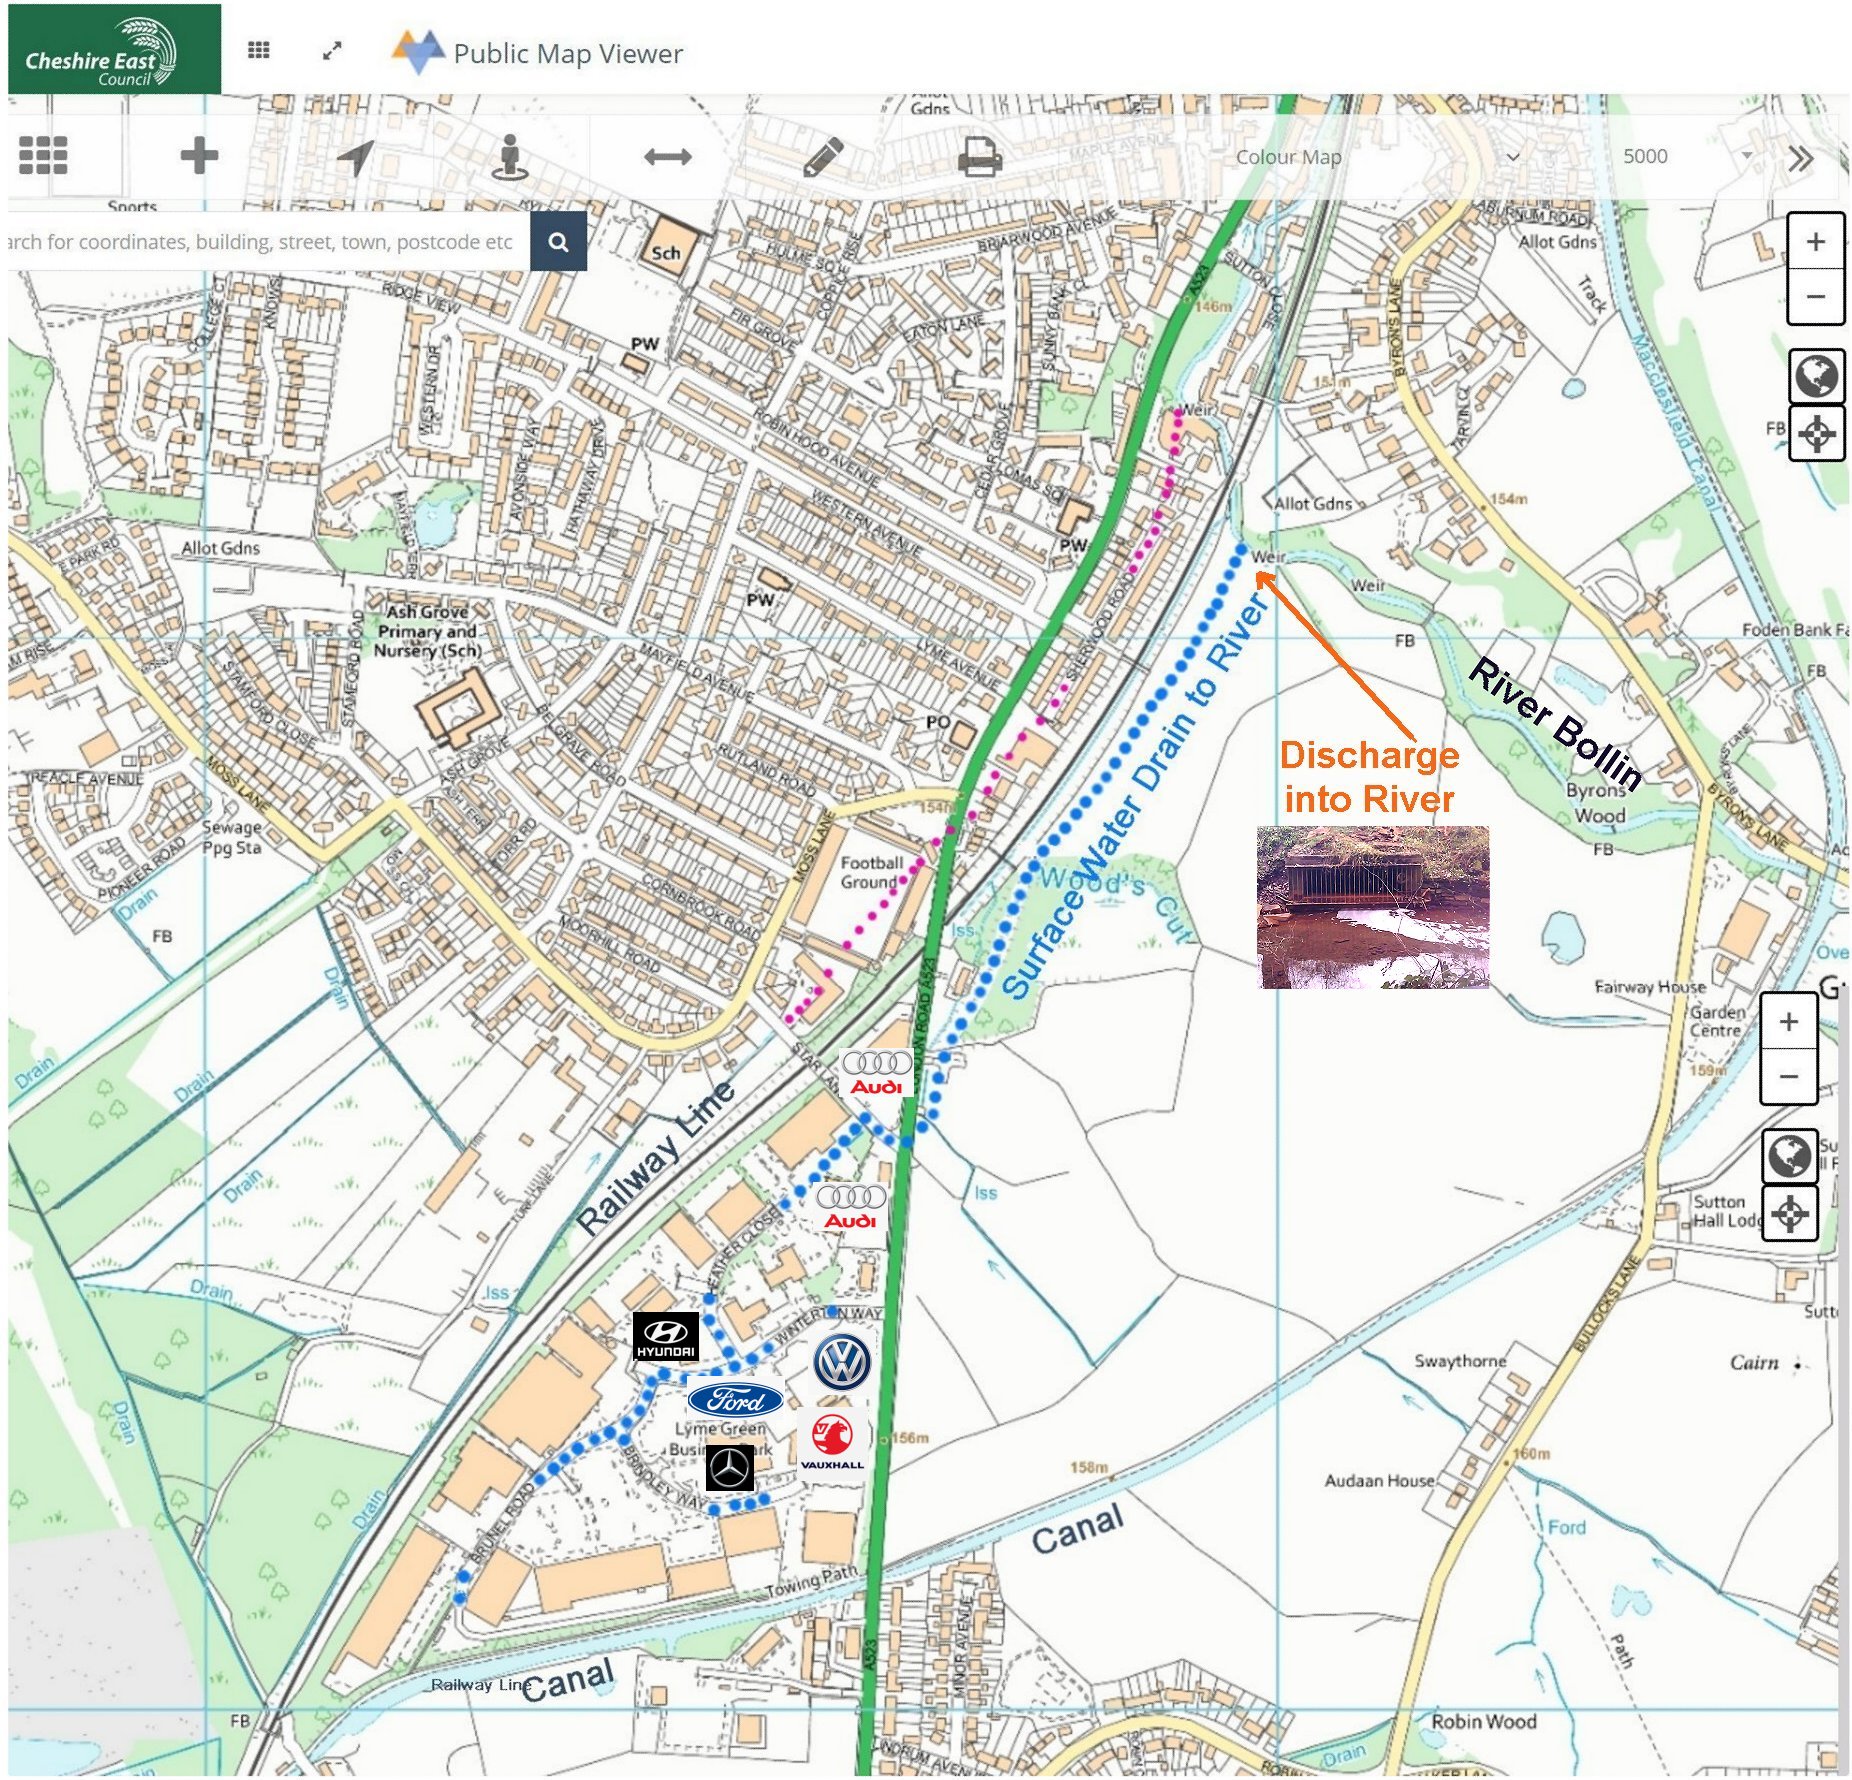Click the 'Surface Water Drain to River' label
Image resolution: width=1852 pixels, height=1780 pixels.
pos(1135,796)
